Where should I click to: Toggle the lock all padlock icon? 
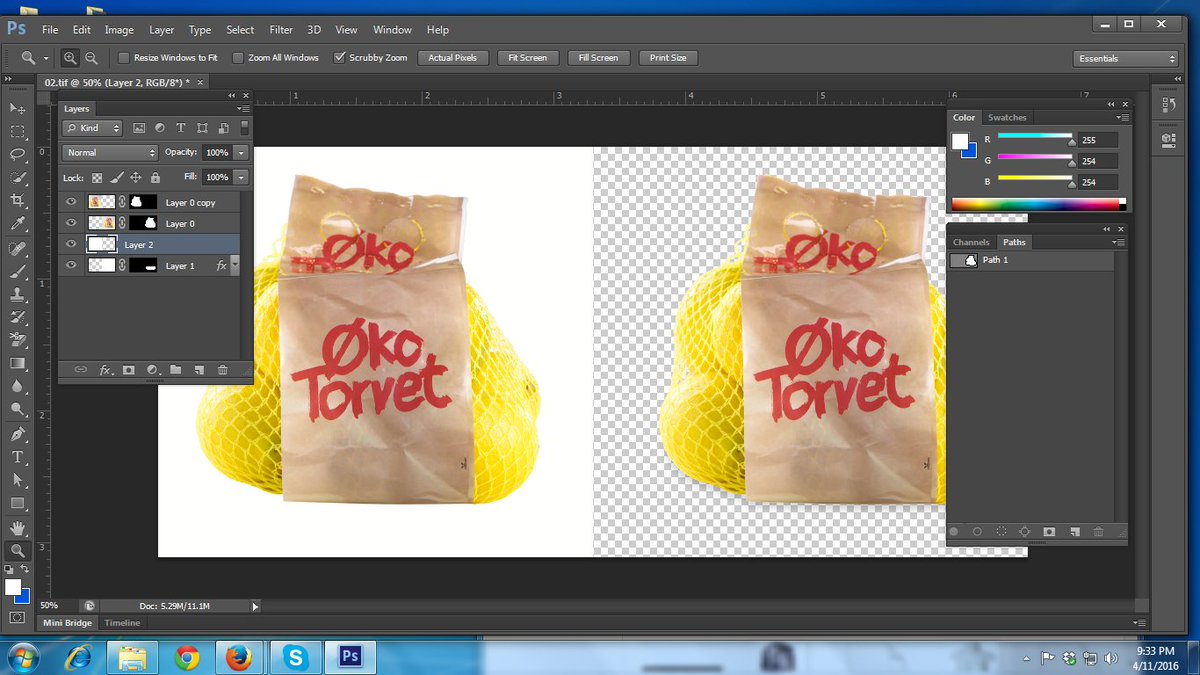pos(155,177)
